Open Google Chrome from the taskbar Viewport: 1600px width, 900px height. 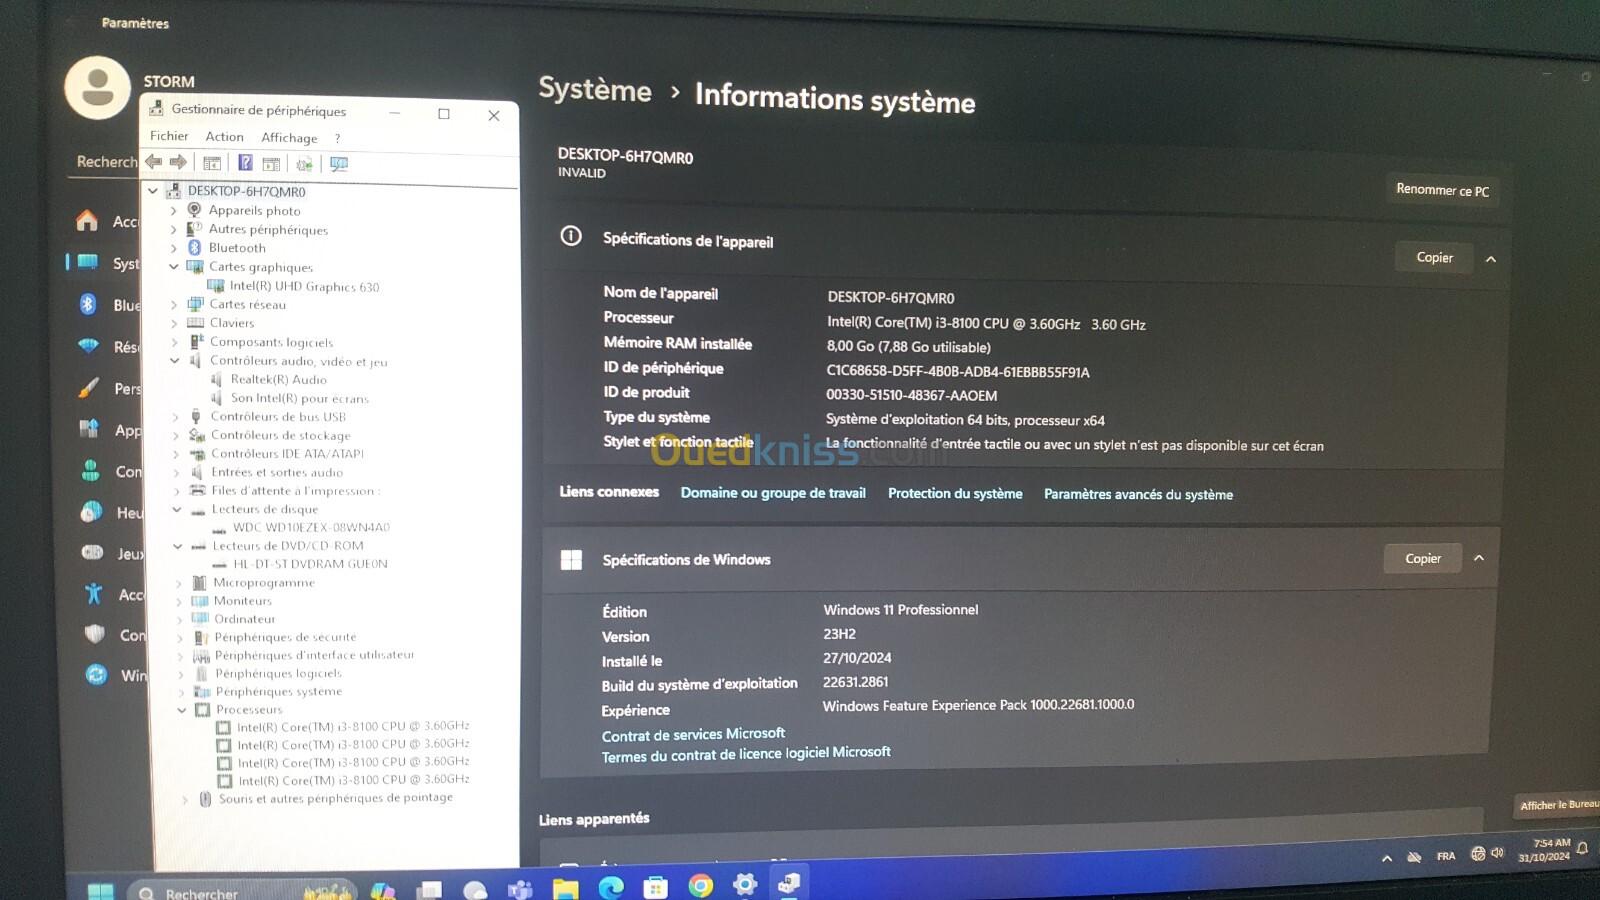[x=700, y=886]
